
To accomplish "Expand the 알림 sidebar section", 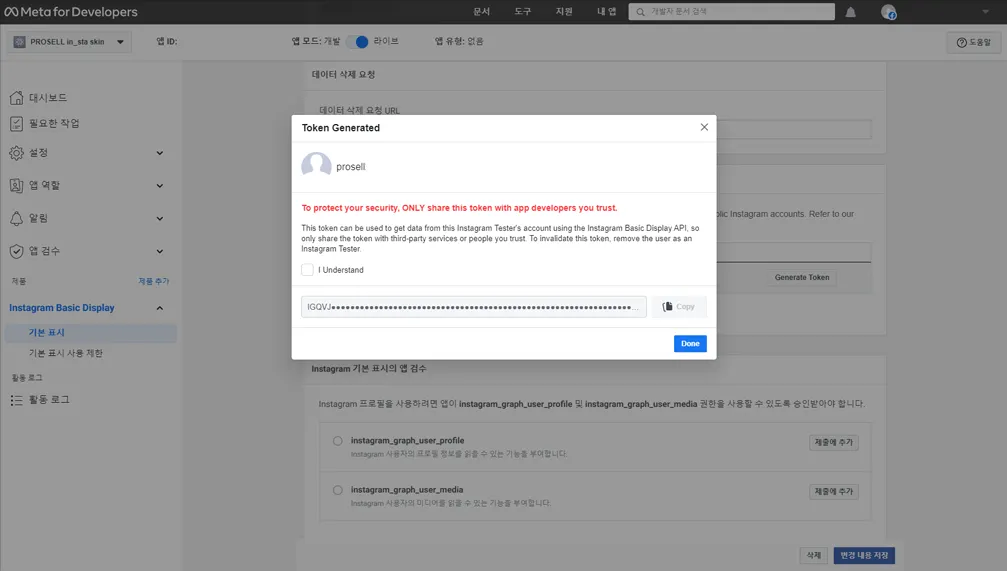I will (160, 218).
